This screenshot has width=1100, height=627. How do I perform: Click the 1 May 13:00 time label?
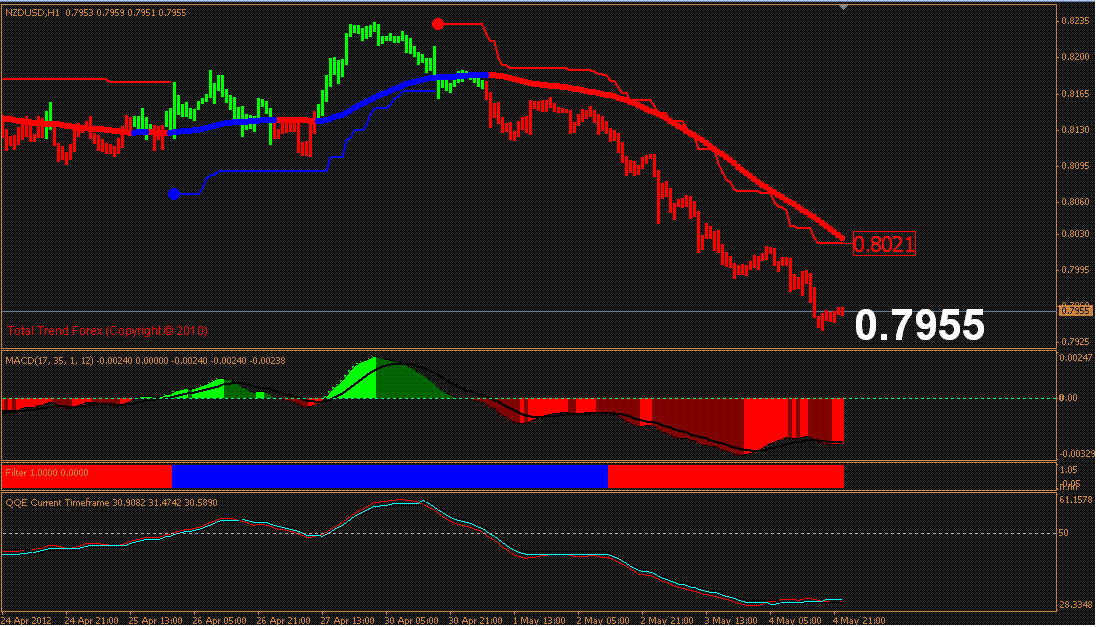pyautogui.click(x=539, y=621)
